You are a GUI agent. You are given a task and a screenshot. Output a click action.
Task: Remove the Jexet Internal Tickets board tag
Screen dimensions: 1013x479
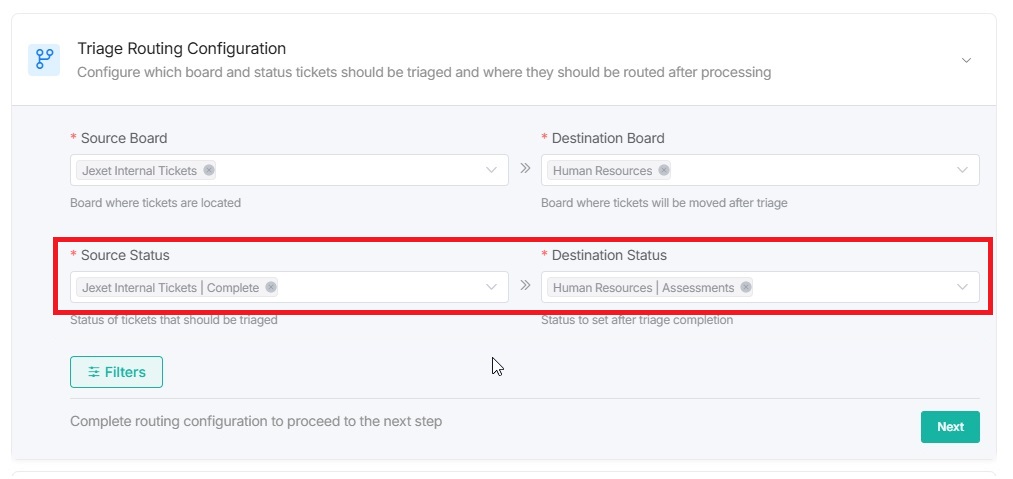coord(209,170)
